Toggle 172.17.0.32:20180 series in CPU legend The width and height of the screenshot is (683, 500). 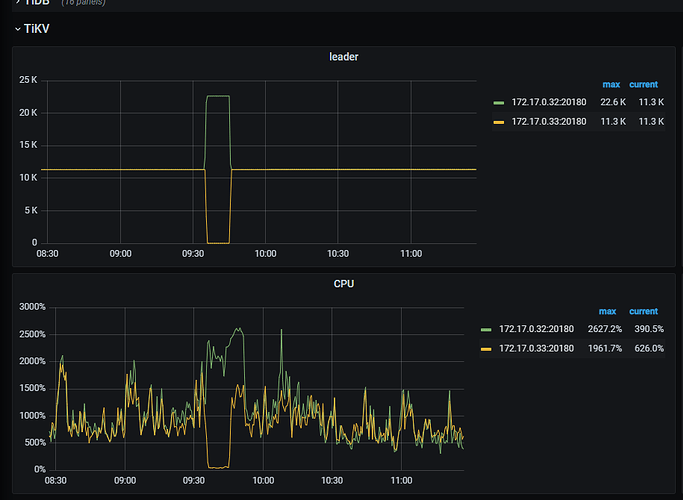[x=536, y=329]
